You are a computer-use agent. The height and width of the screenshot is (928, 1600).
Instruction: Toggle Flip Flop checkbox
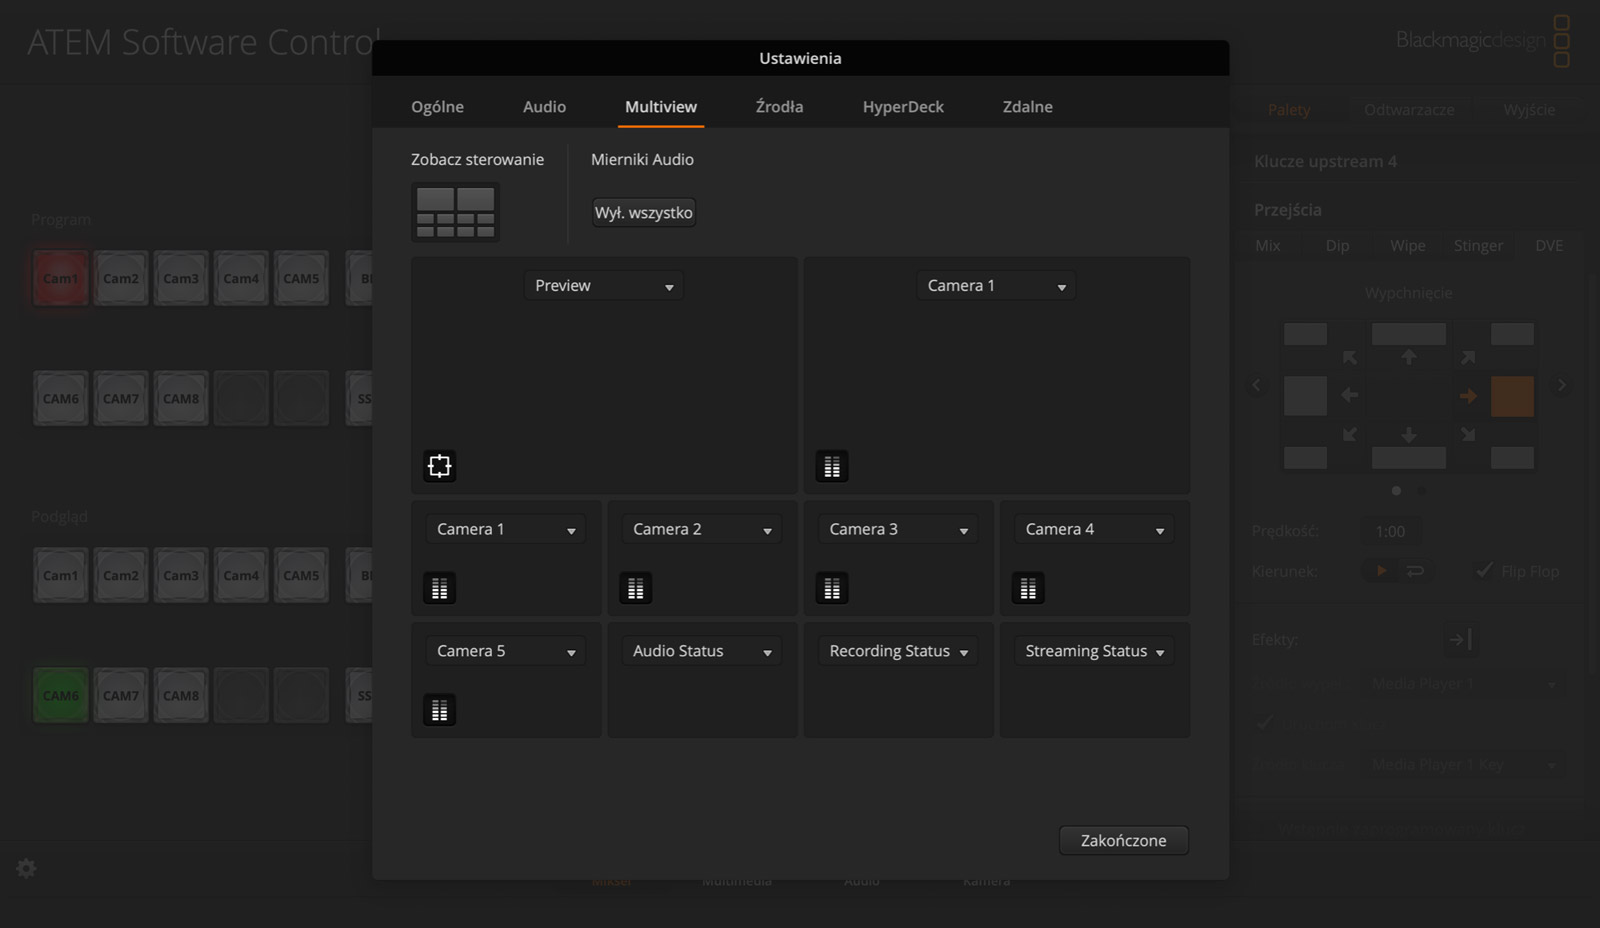pos(1485,571)
